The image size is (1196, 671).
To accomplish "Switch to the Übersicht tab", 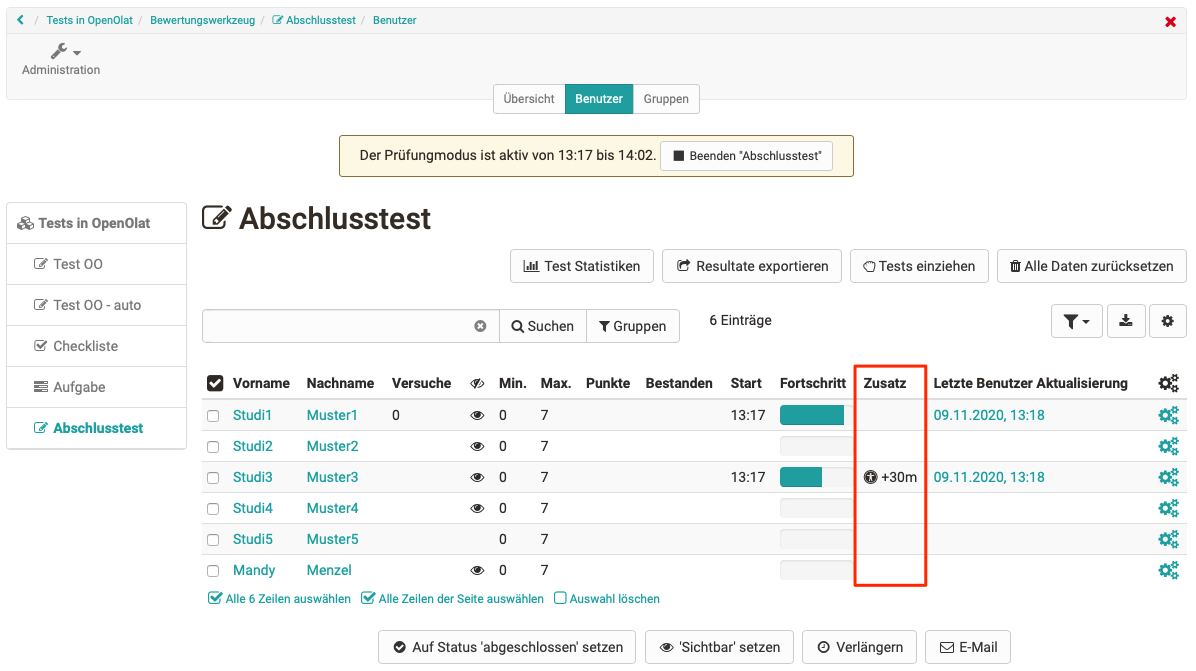I will pyautogui.click(x=529, y=99).
